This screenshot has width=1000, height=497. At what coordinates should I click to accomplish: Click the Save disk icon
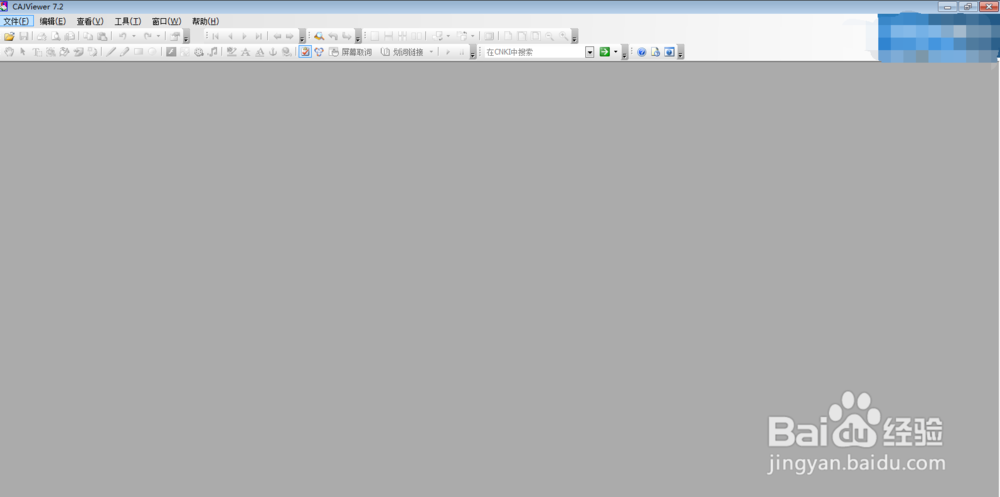[x=24, y=36]
